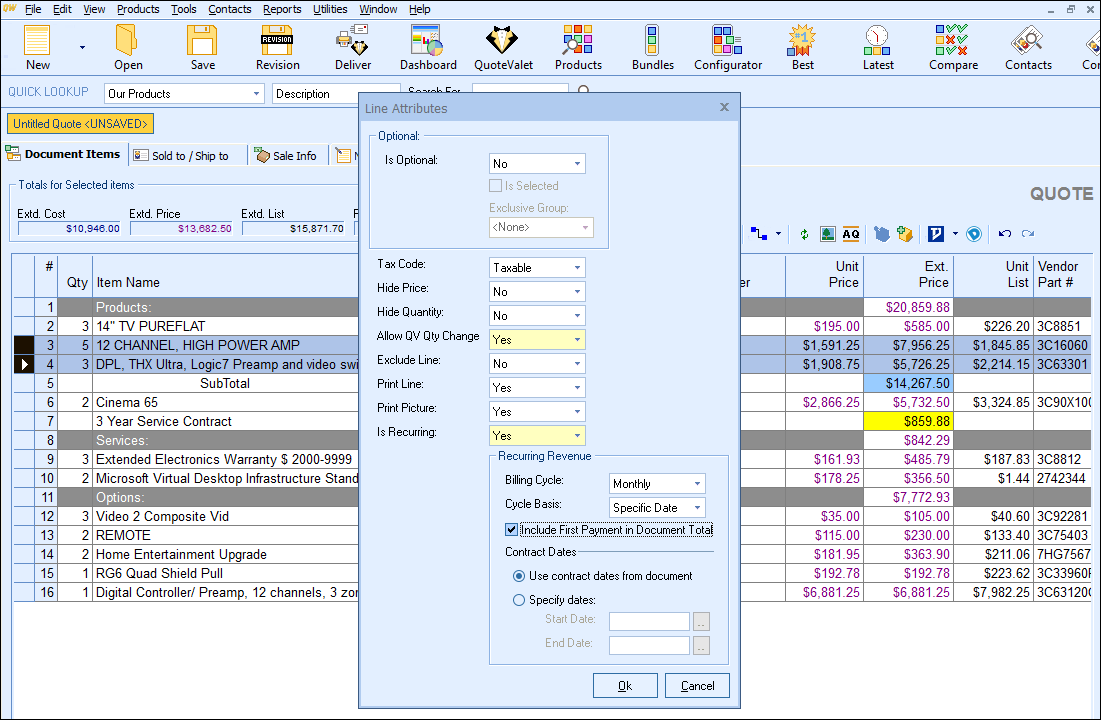Click the Deliver toolbar icon

[352, 48]
